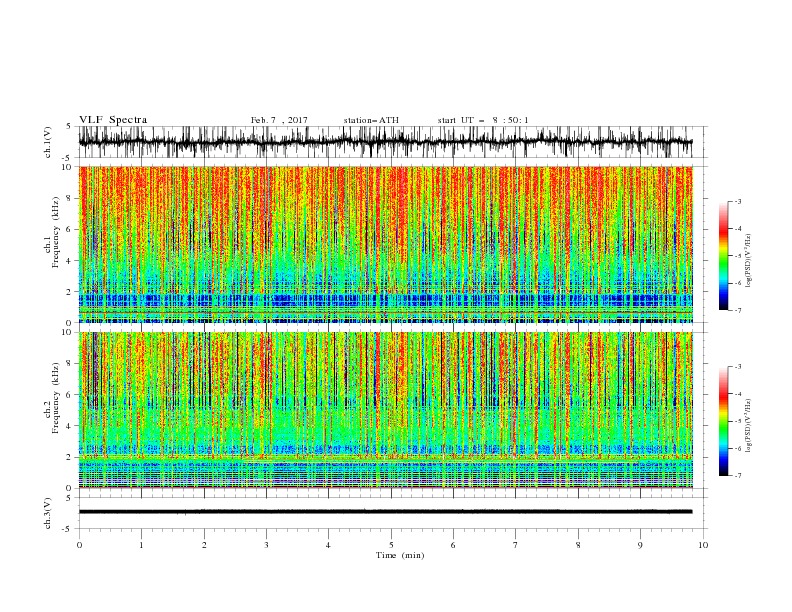Click the 'Time (min)' axis label
The height and width of the screenshot is (612, 792).
click(400, 555)
